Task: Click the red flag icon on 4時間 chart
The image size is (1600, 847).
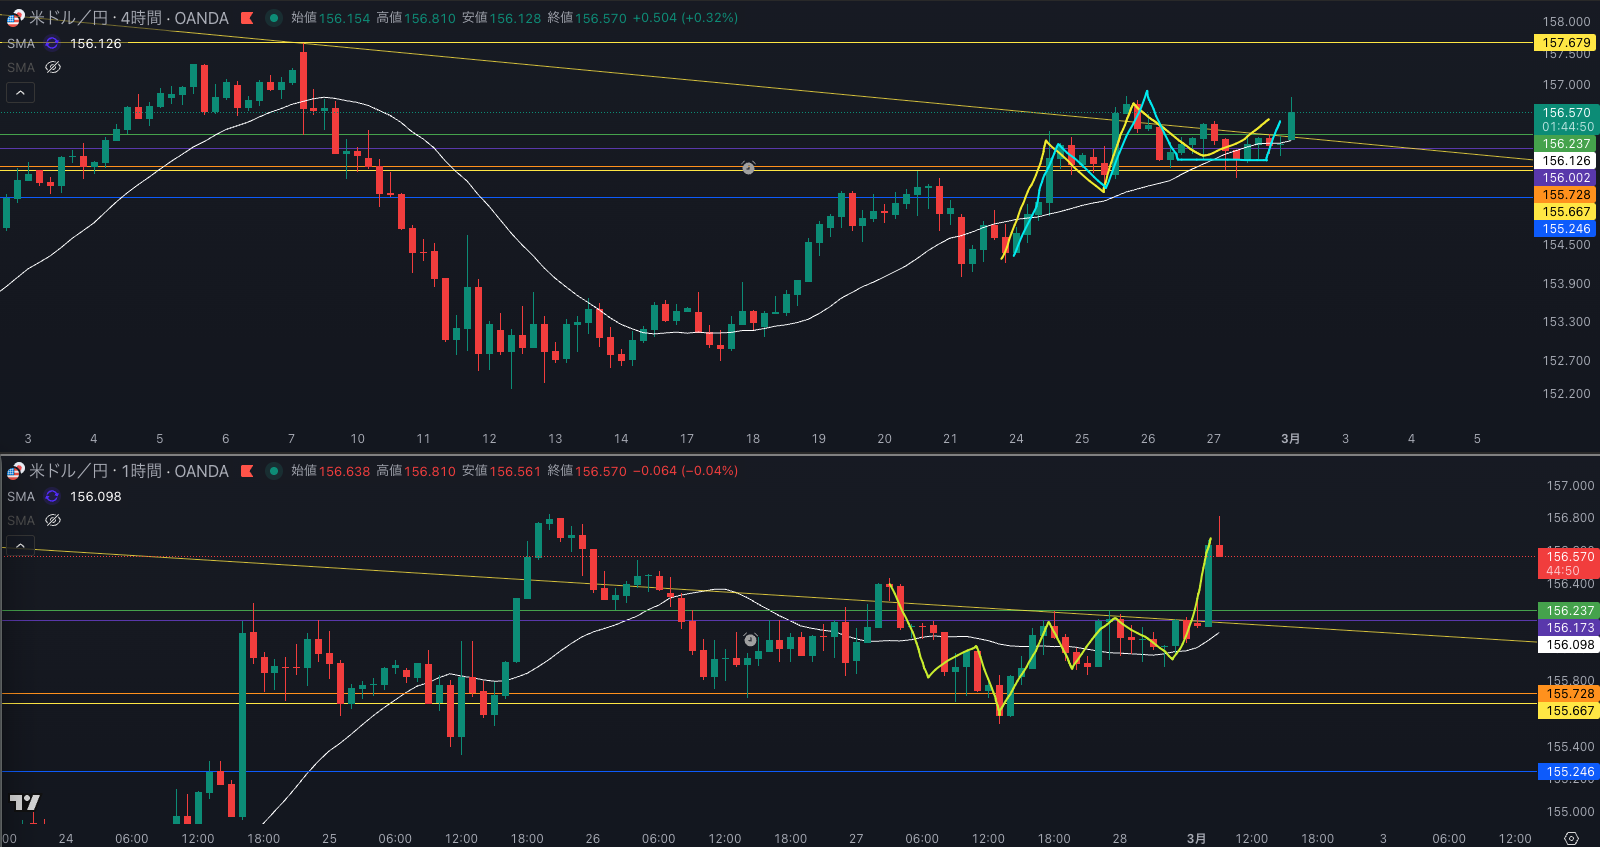Action: [x=247, y=18]
